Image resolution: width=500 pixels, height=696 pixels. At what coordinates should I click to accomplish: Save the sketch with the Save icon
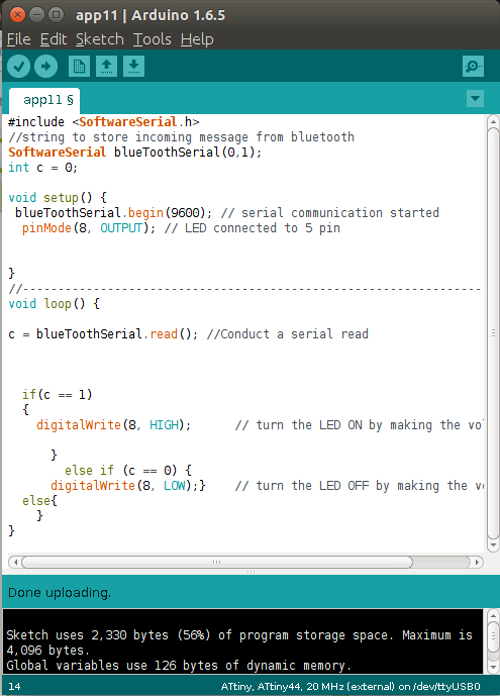[x=134, y=67]
